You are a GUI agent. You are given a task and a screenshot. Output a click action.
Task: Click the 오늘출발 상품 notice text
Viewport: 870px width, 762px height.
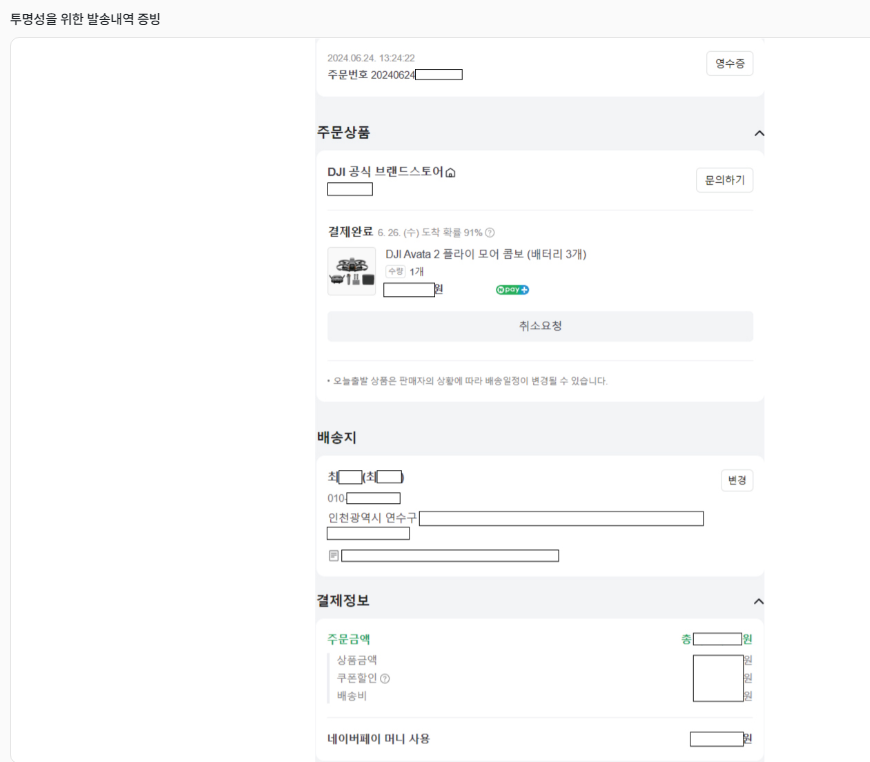470,381
